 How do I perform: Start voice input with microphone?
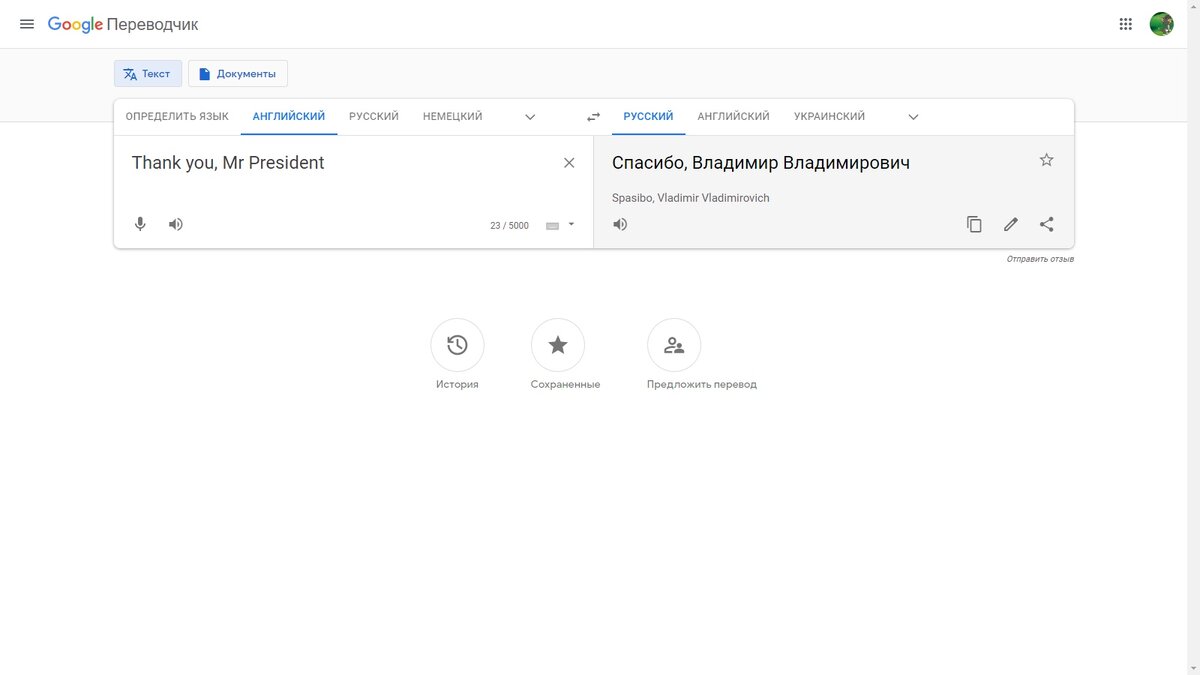(x=140, y=224)
